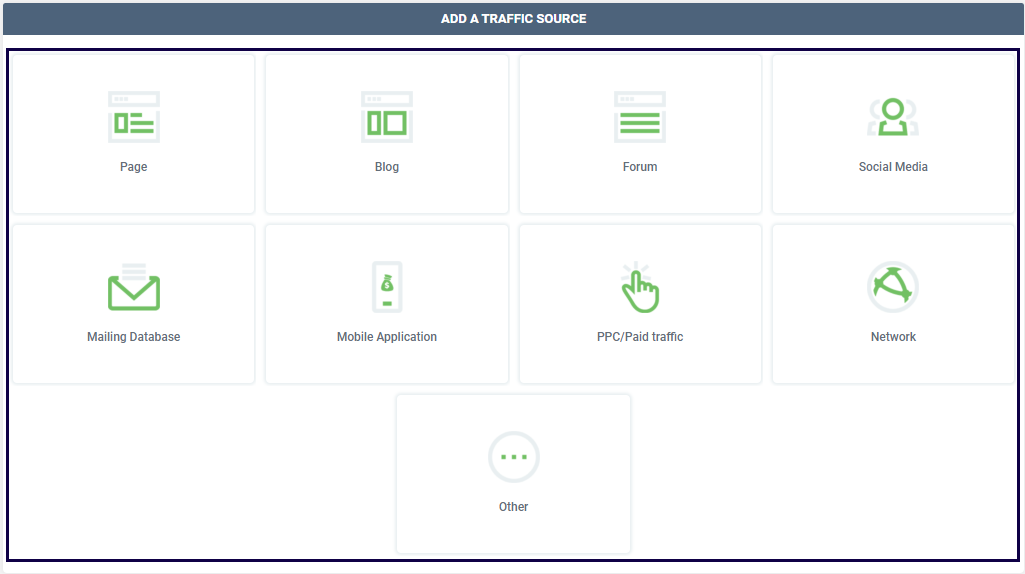Click the "Social Media" label
Image resolution: width=1025 pixels, height=574 pixels.
click(x=893, y=167)
